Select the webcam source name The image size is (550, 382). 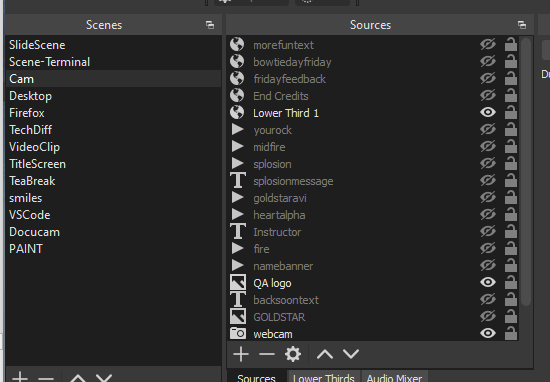(273, 334)
